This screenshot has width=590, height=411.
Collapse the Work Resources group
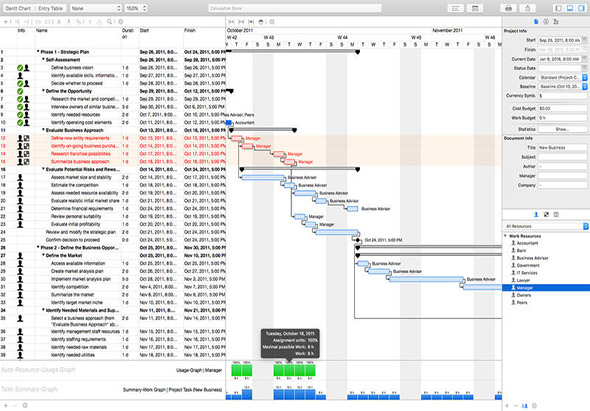pyautogui.click(x=505, y=236)
